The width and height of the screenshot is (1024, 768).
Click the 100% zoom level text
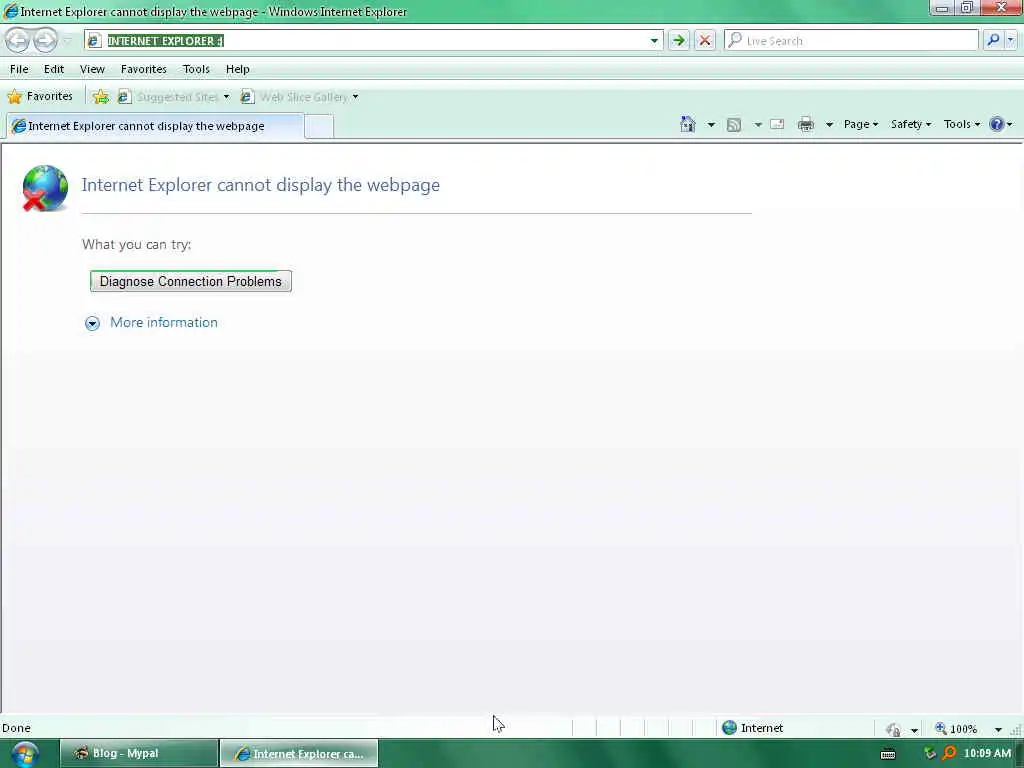963,729
